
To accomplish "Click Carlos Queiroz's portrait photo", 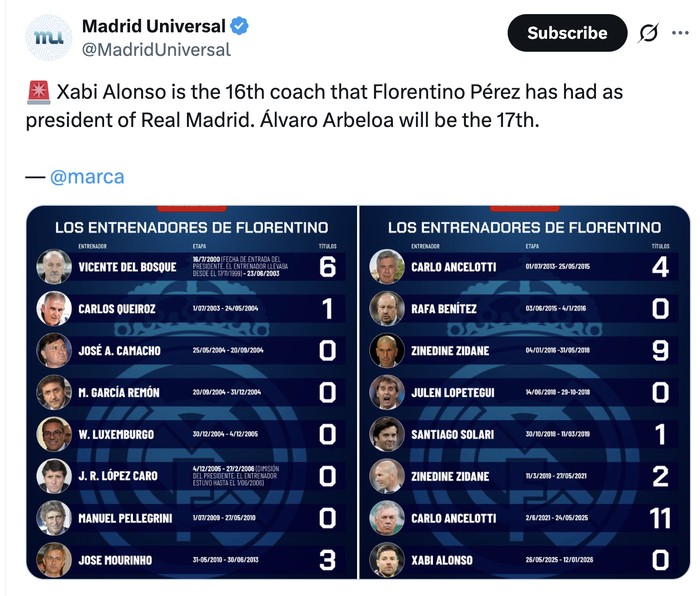I will [x=54, y=309].
